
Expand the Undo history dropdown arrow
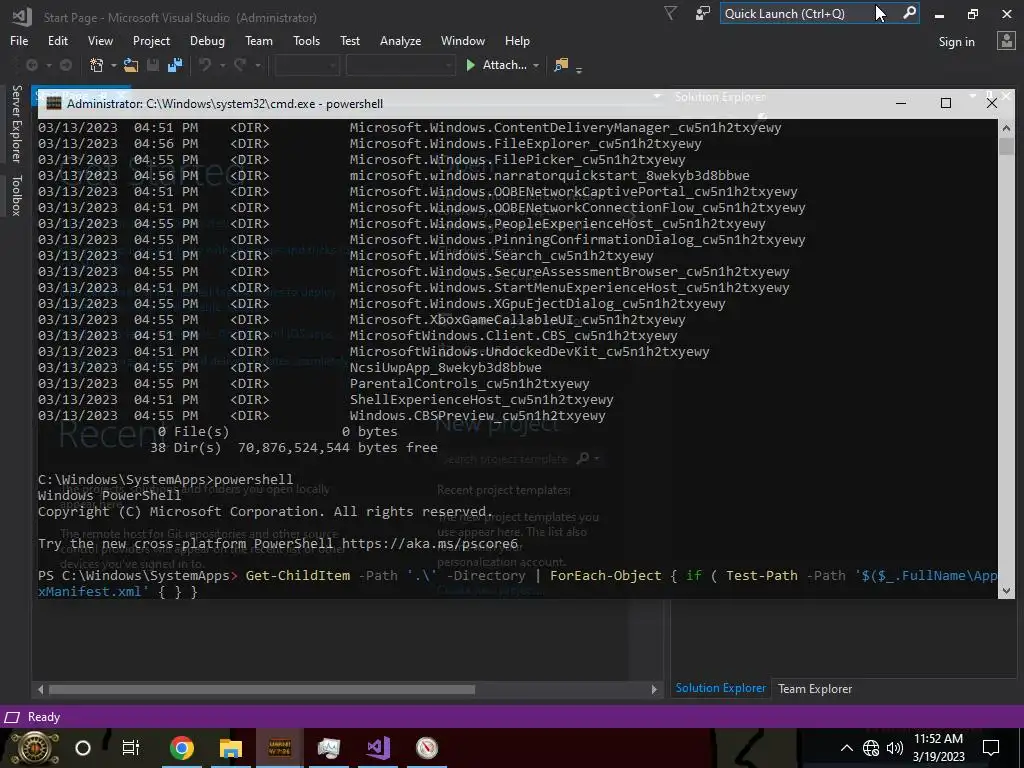(x=222, y=65)
